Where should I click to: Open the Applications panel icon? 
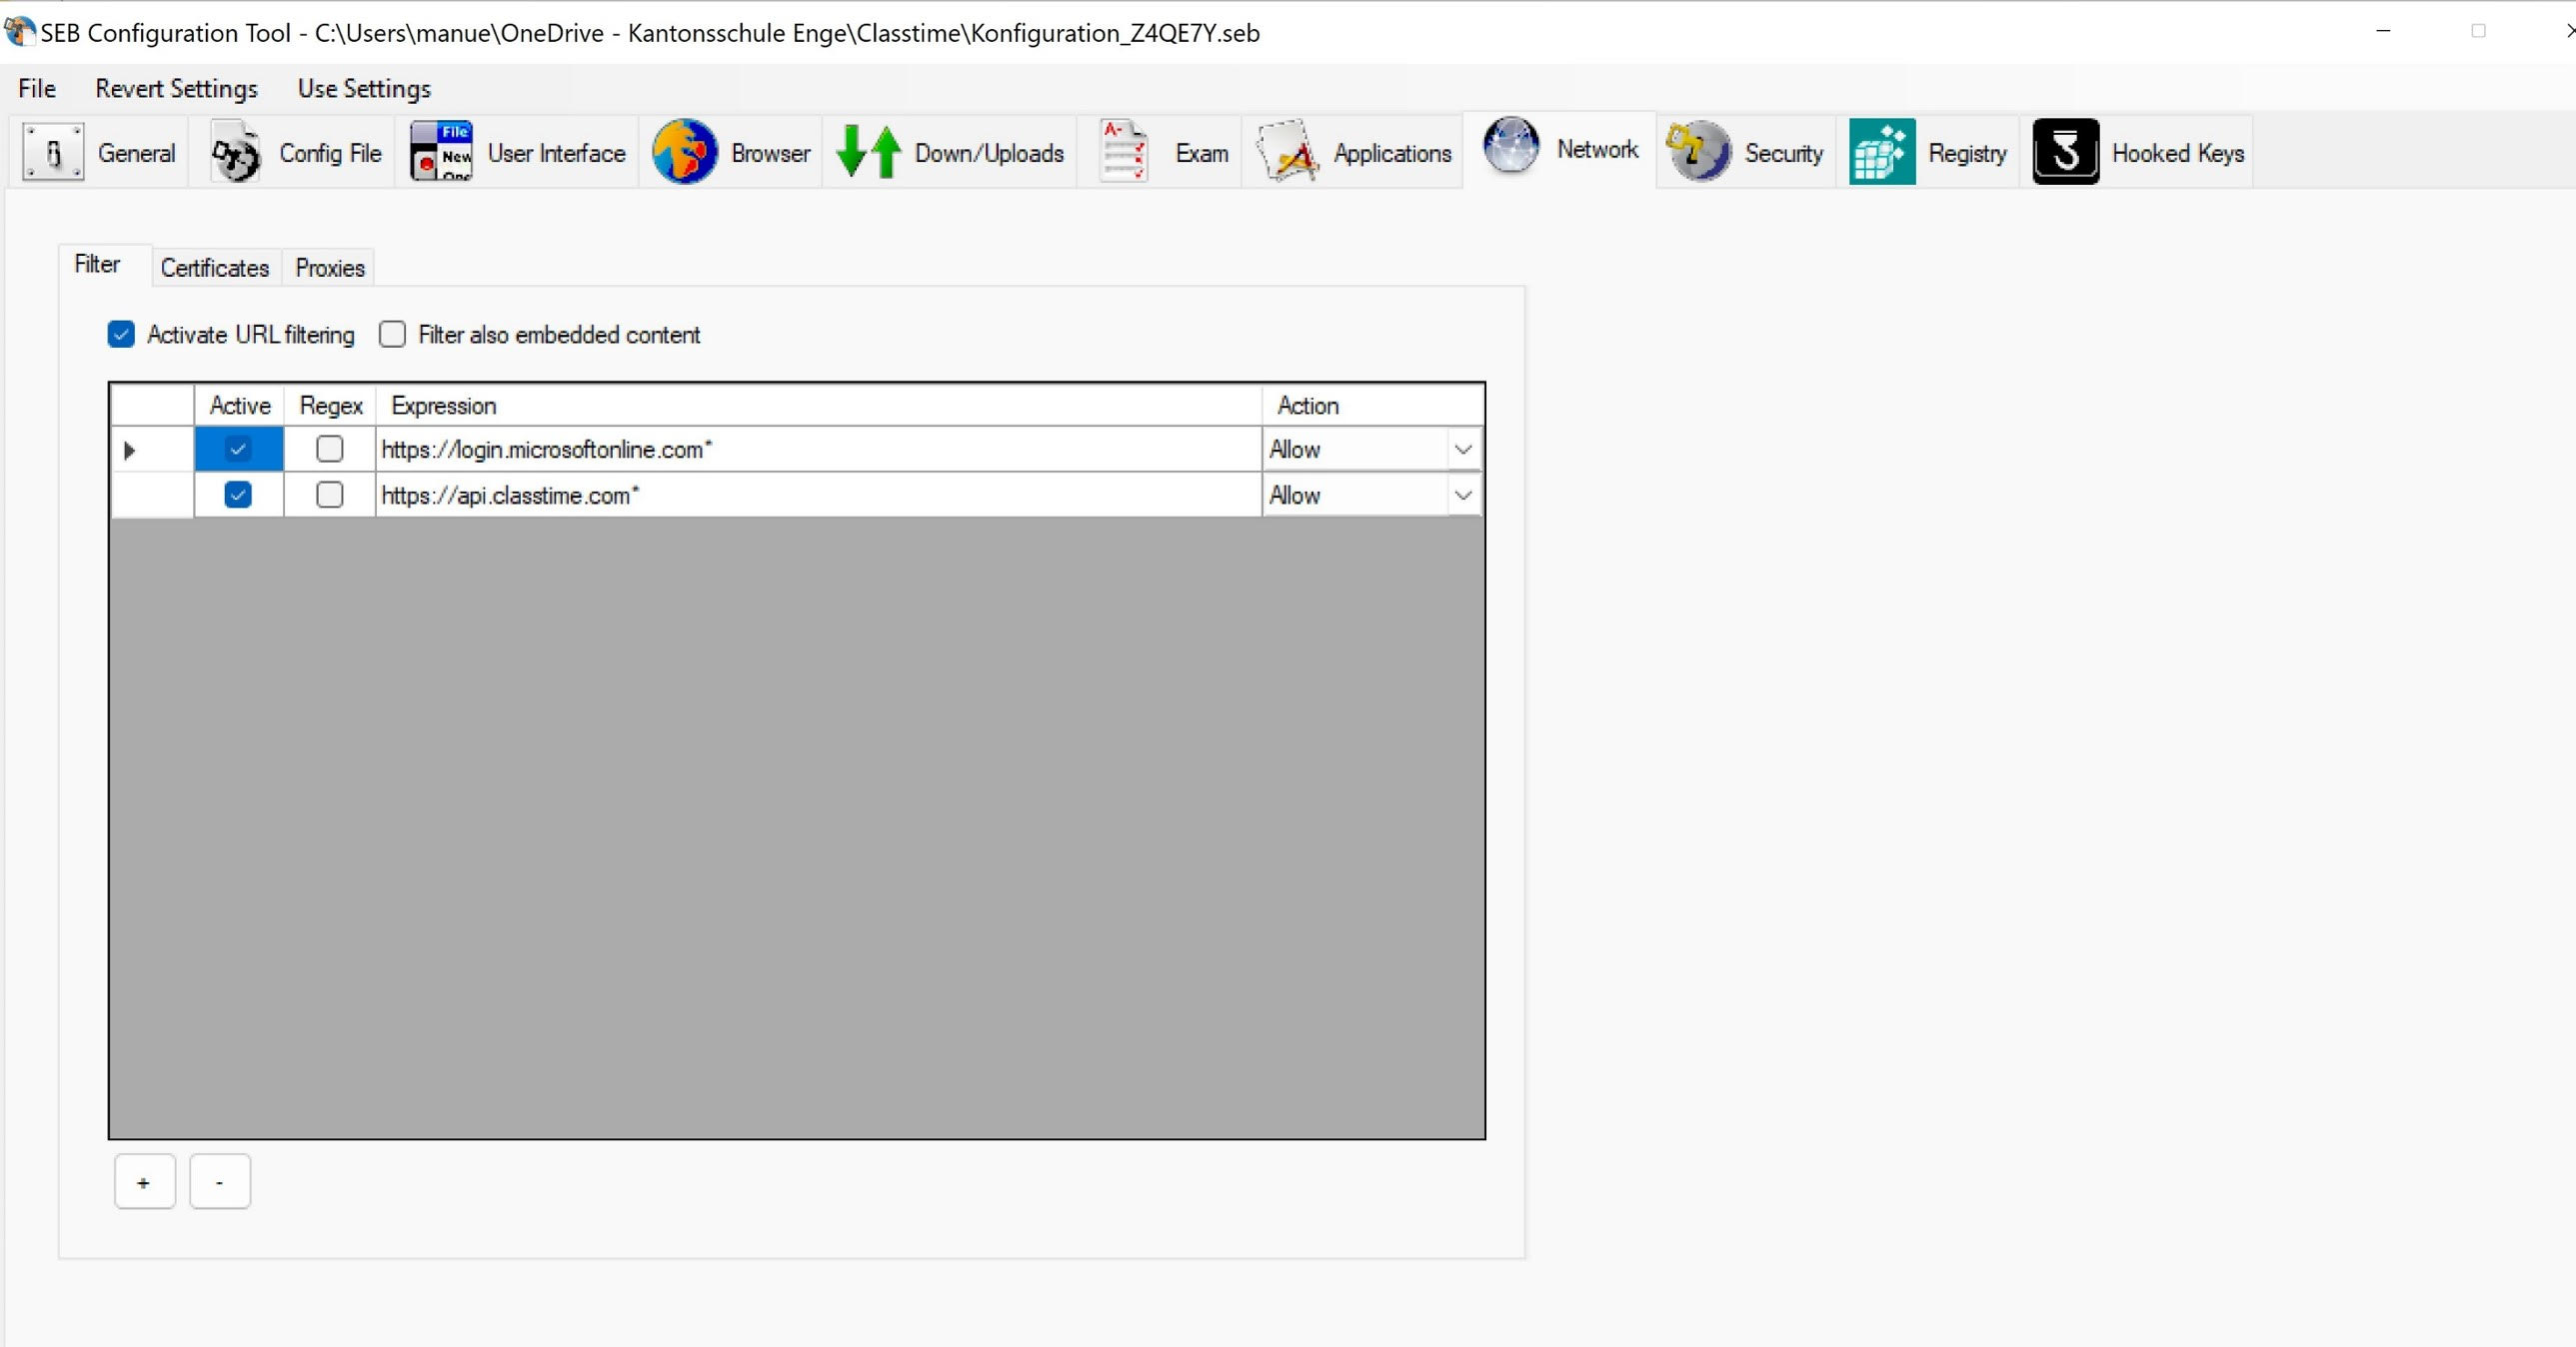point(1286,151)
